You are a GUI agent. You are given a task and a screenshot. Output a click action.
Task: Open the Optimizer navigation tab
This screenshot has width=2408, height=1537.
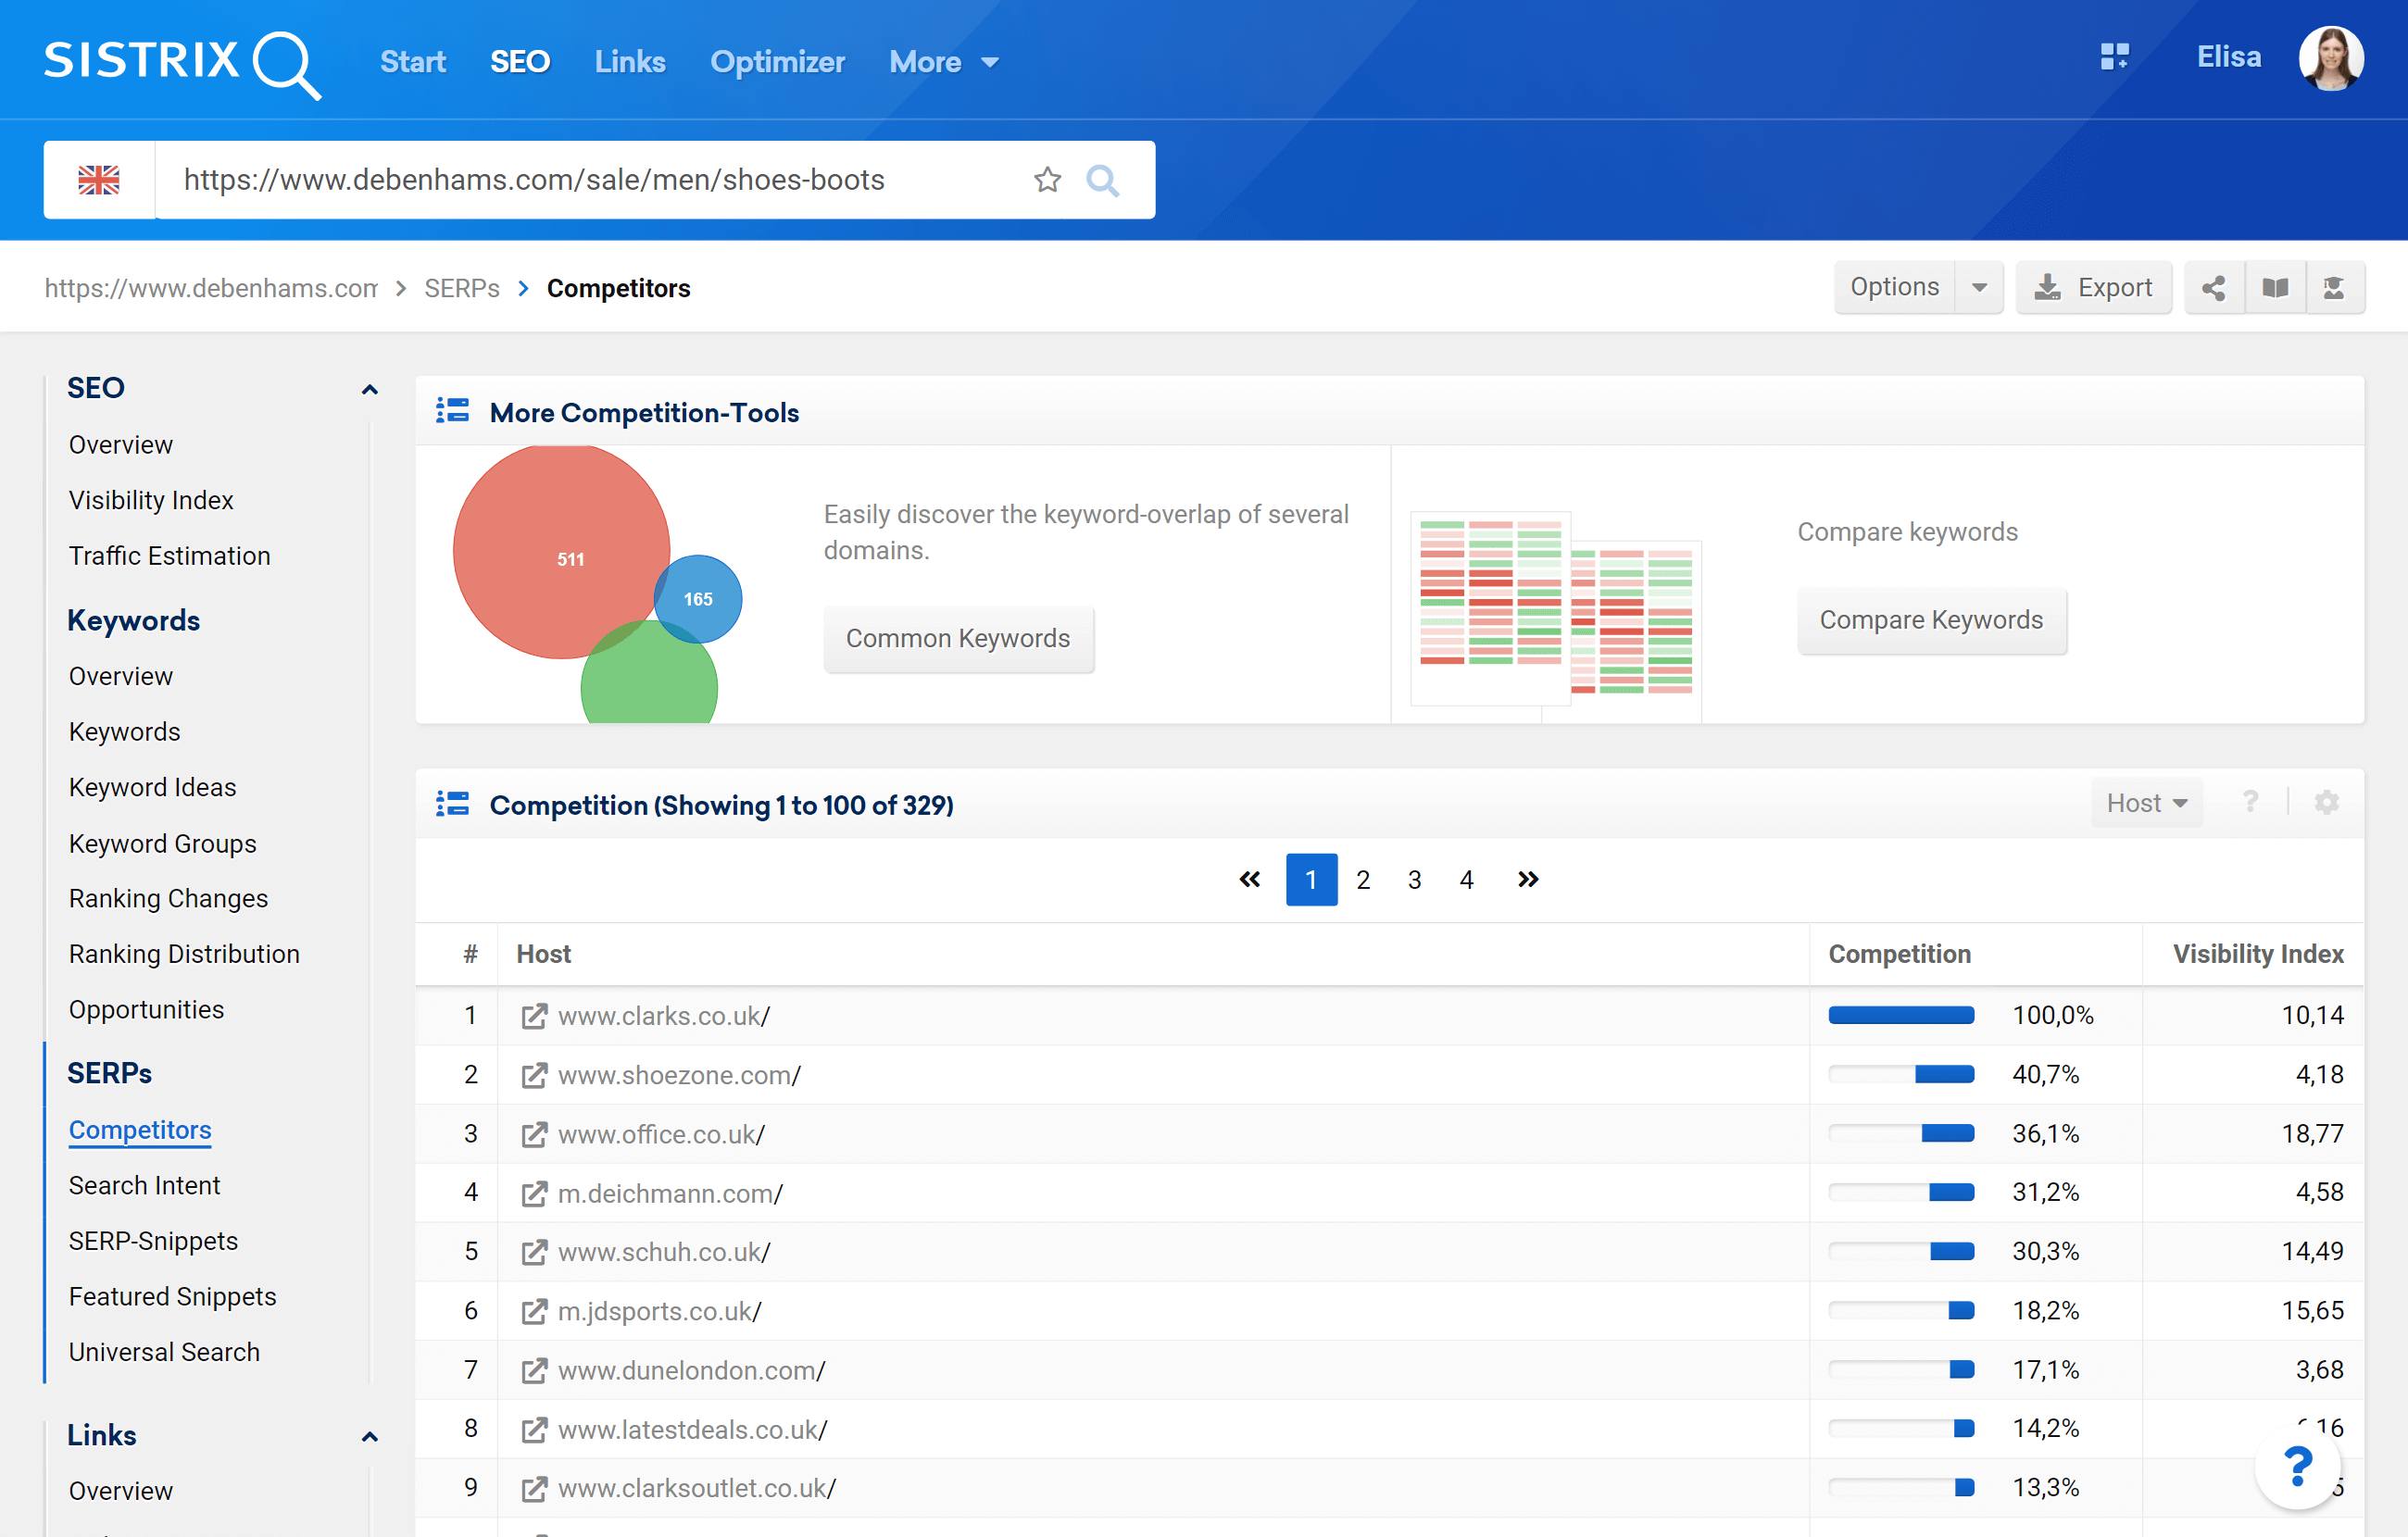(x=777, y=62)
